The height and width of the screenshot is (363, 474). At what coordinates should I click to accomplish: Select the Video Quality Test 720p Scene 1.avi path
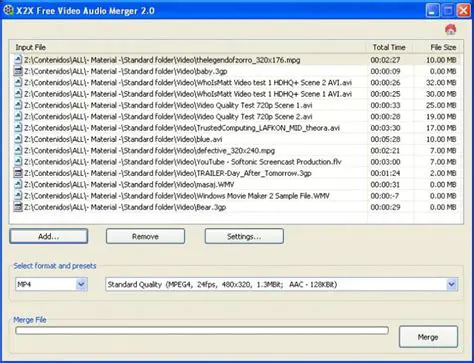(168, 105)
